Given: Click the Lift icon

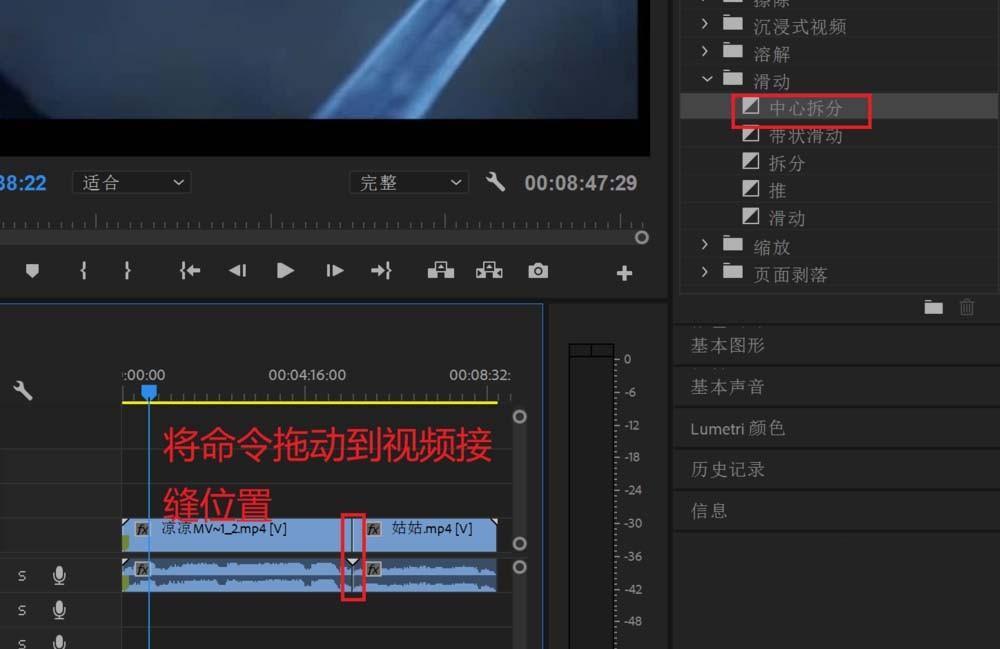Looking at the screenshot, I should [440, 270].
